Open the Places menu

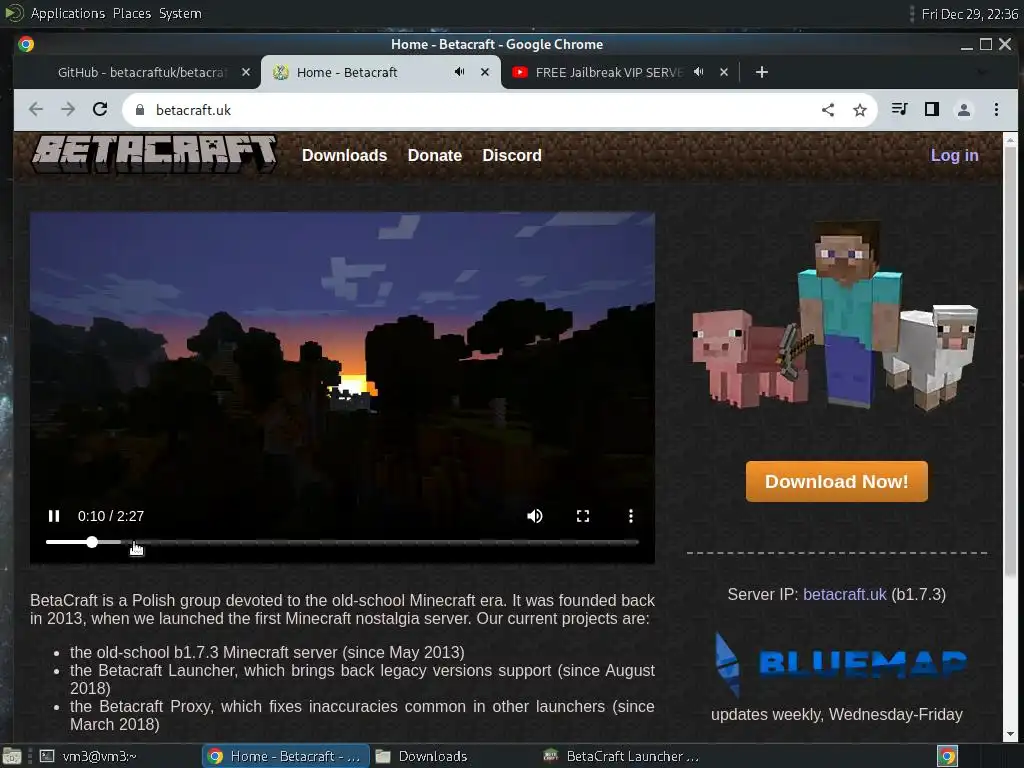pos(131,13)
